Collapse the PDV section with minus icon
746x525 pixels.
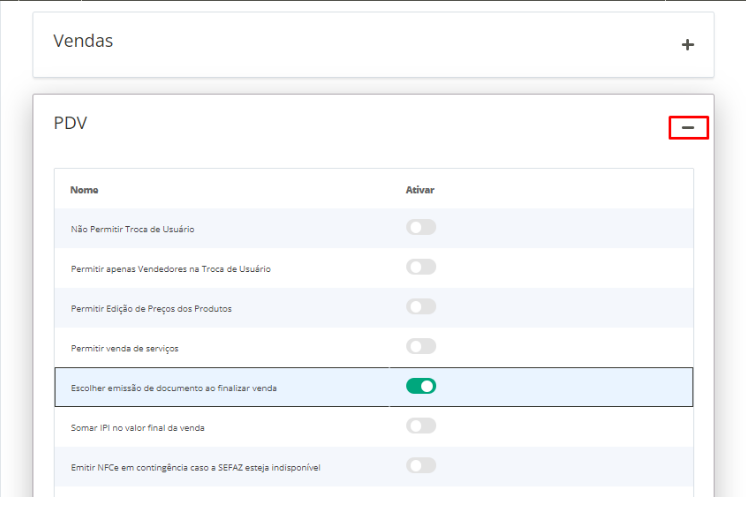coord(688,128)
